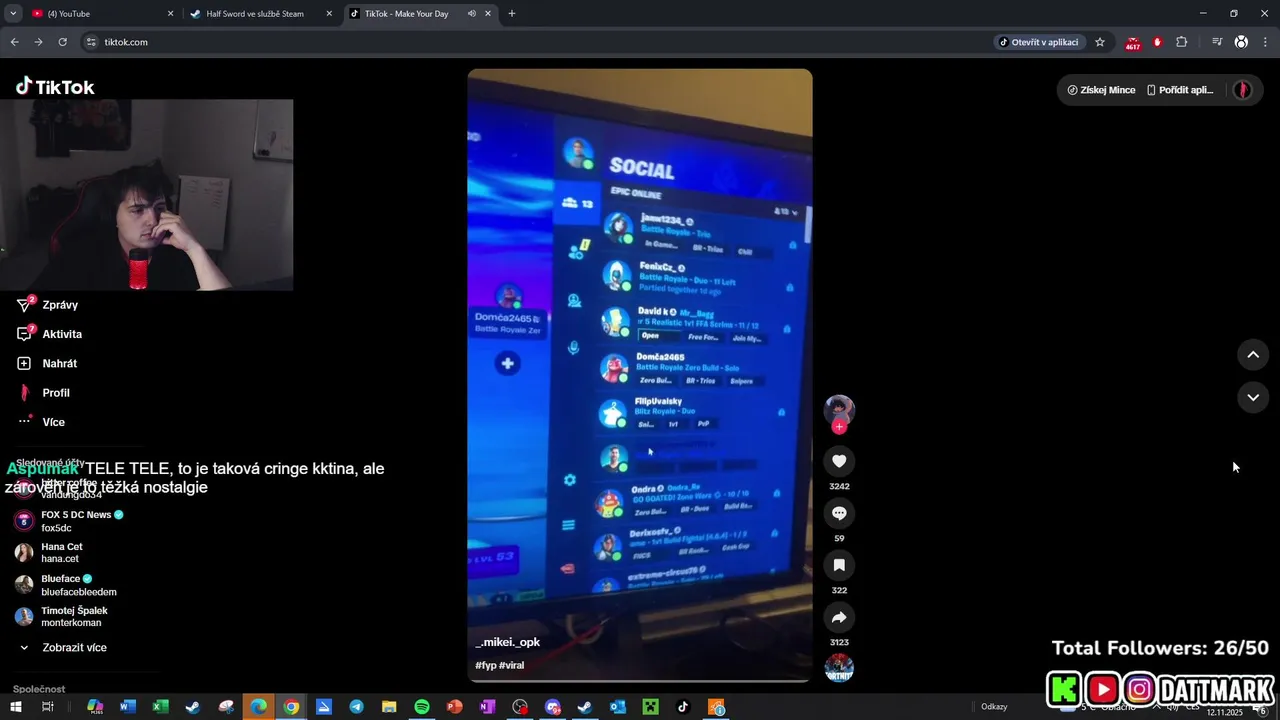Viewport: 1280px width, 720px height.
Task: Go forward in the browser
Action: (38, 42)
